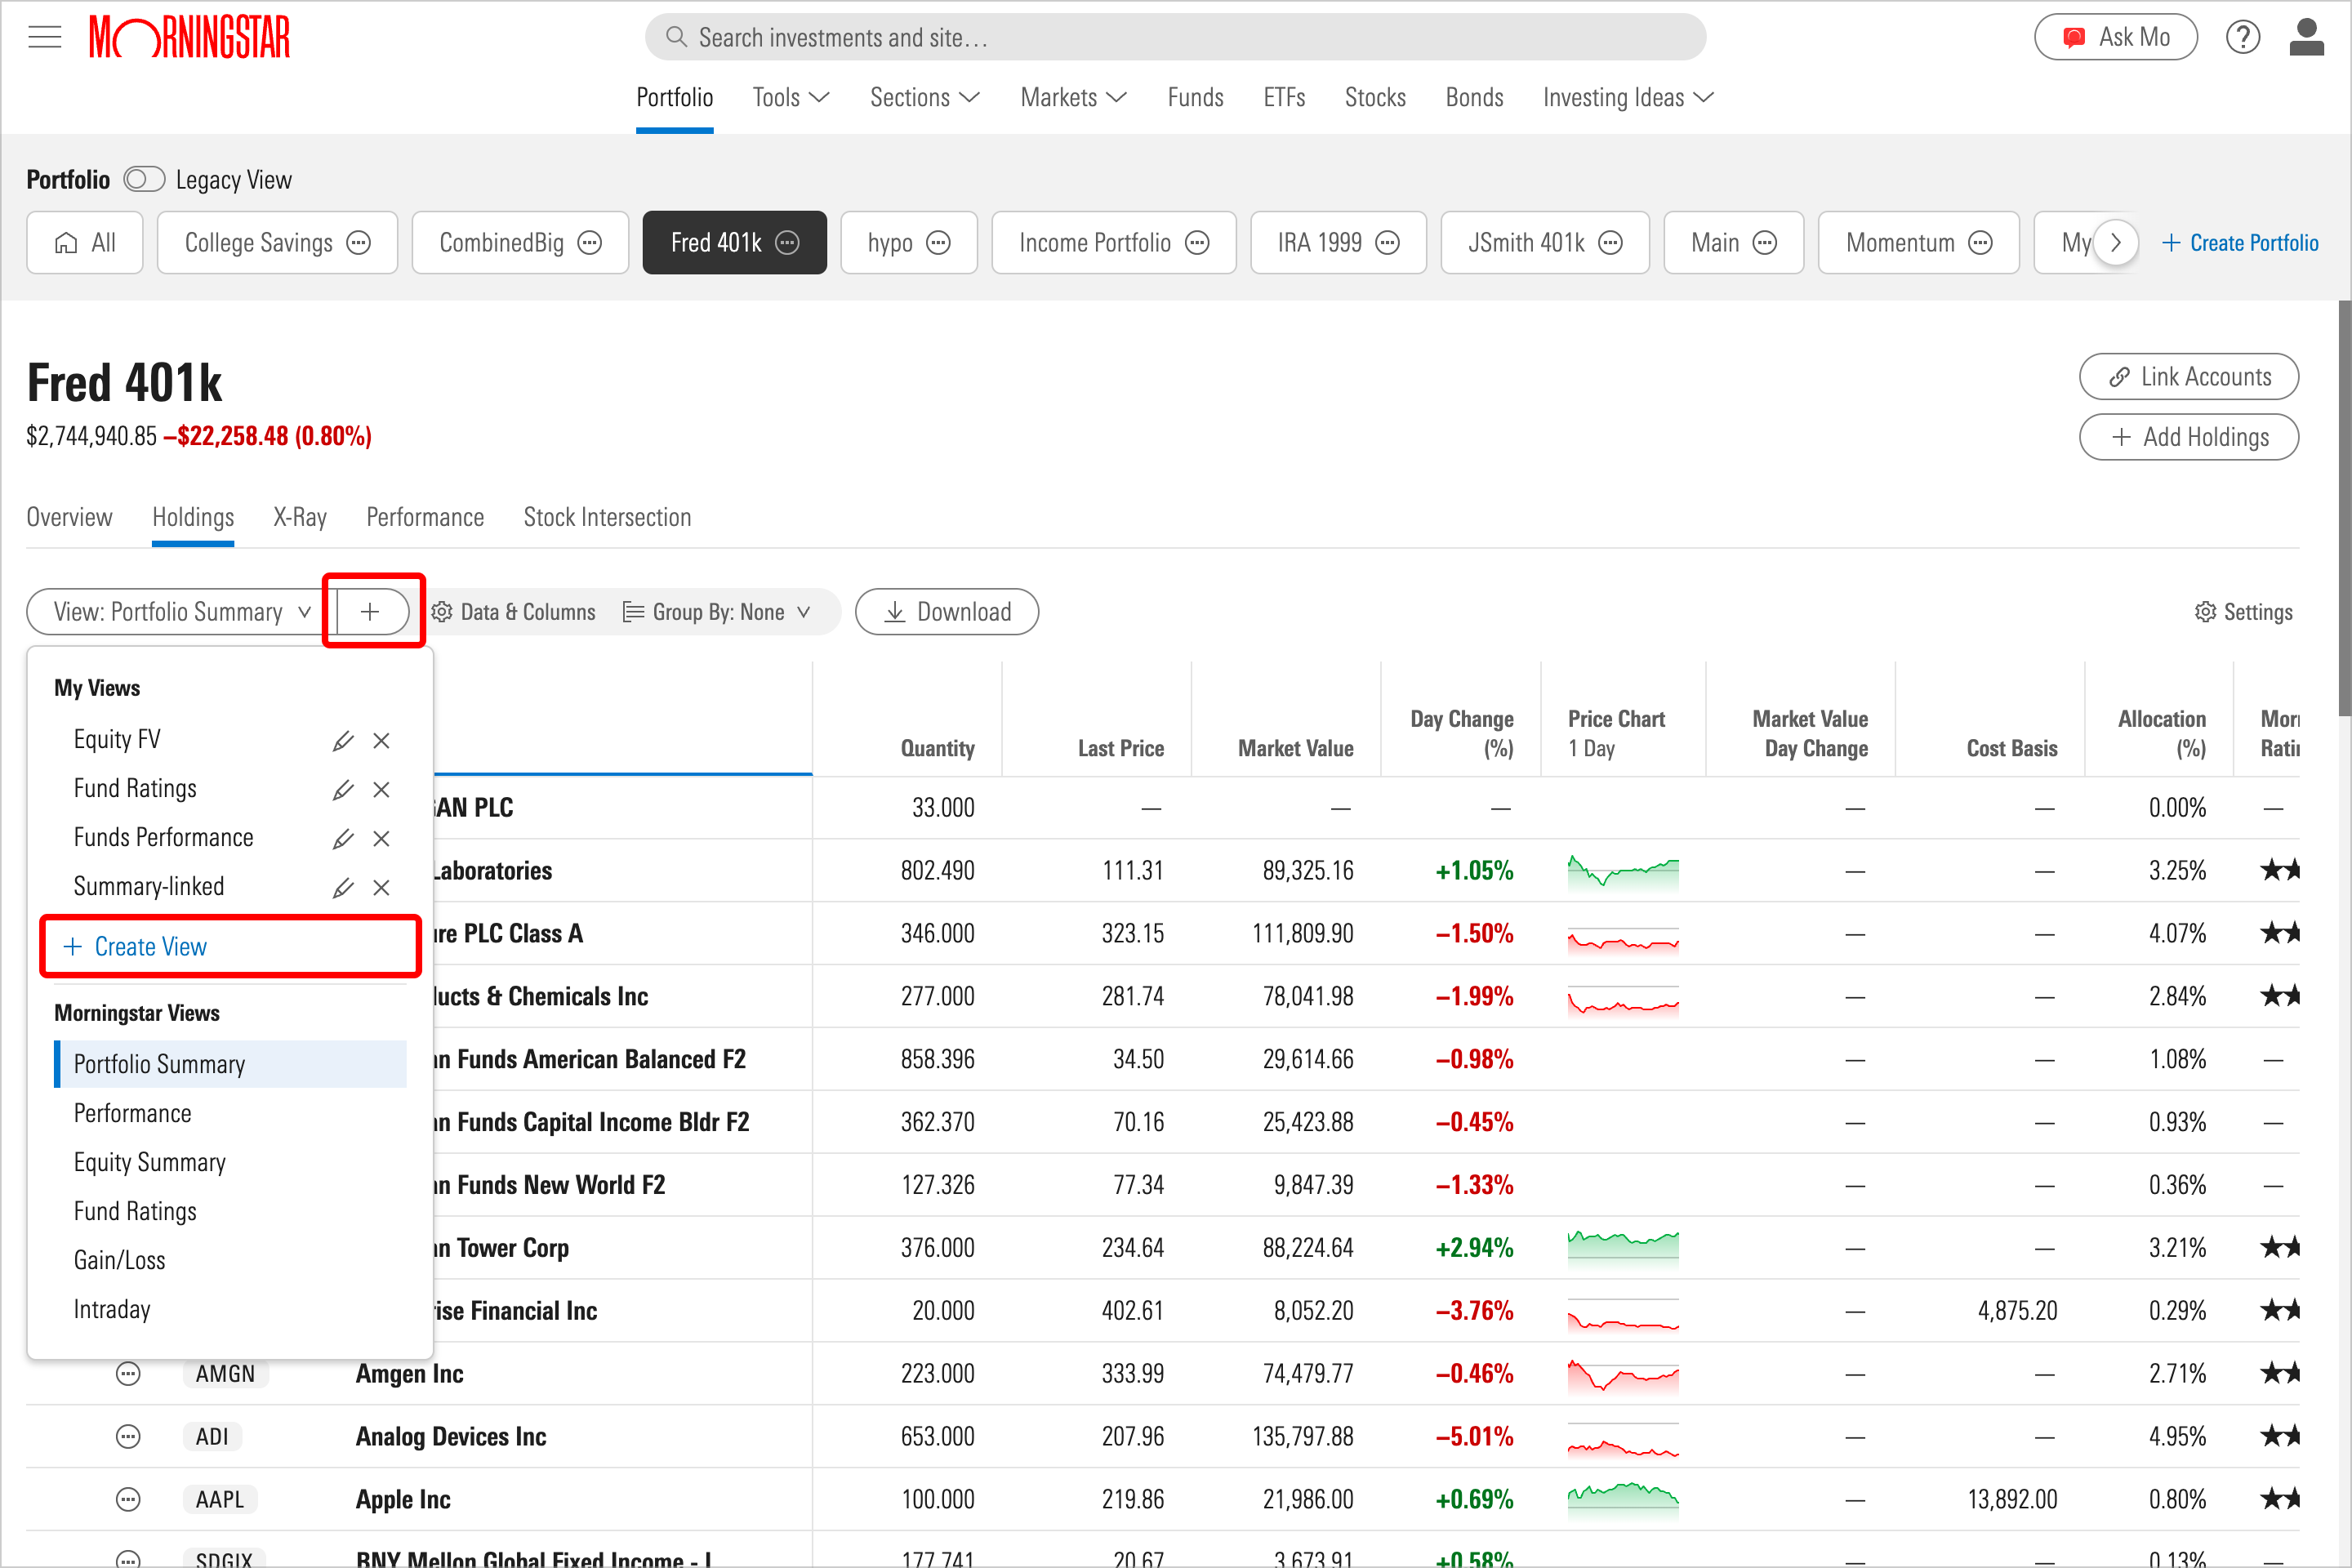Delete the Funds Performance view

coord(381,839)
